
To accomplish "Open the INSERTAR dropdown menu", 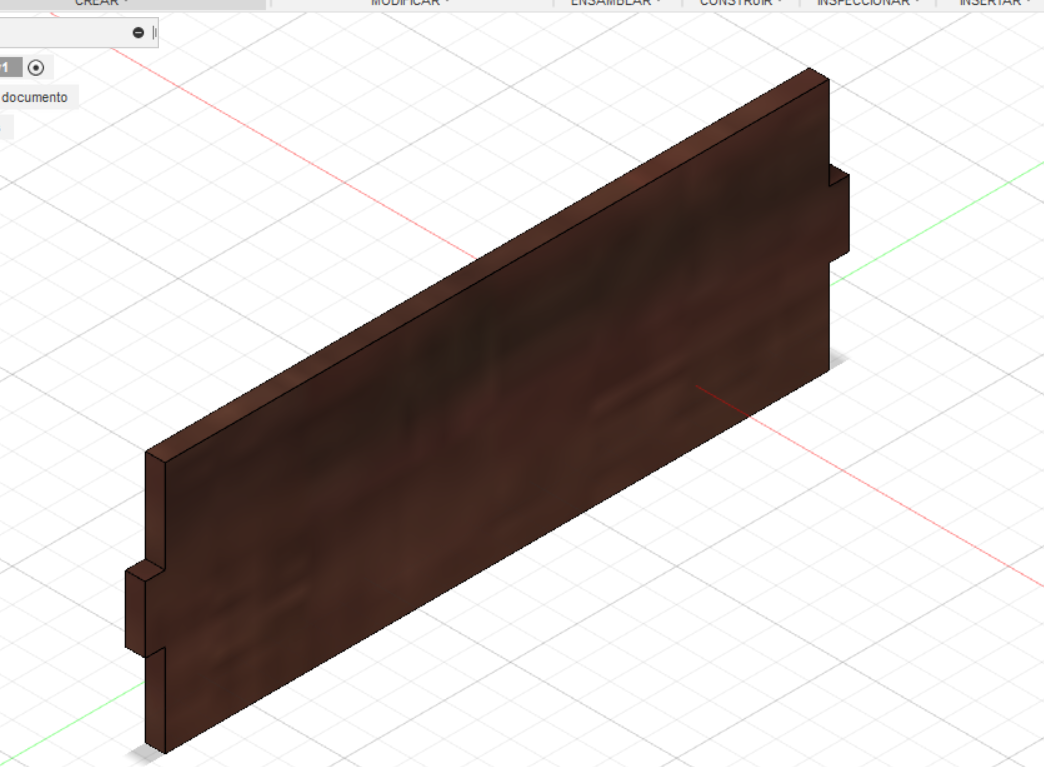I will [x=995, y=3].
